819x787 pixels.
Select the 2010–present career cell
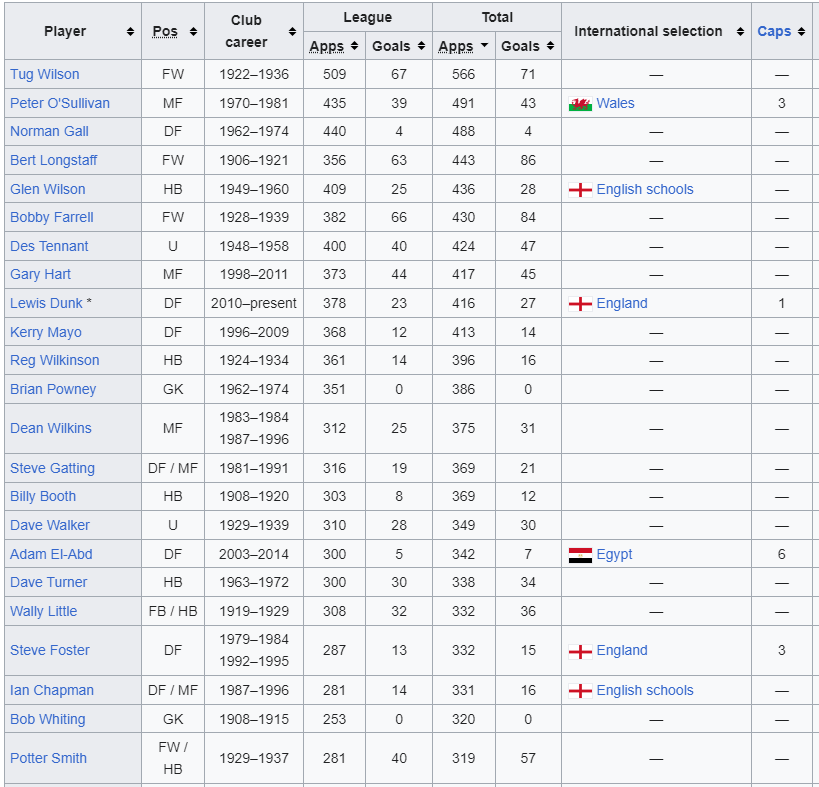[254, 303]
